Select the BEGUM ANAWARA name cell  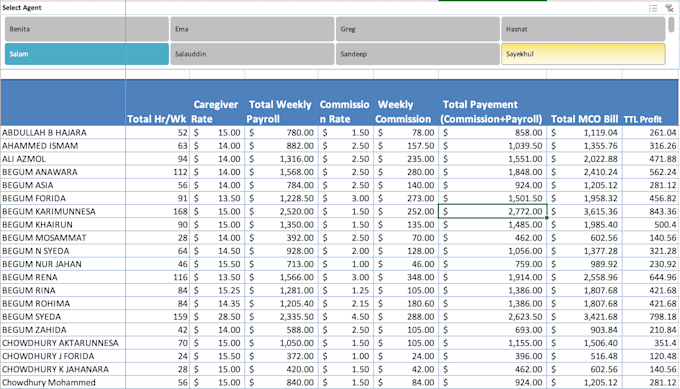click(63, 172)
